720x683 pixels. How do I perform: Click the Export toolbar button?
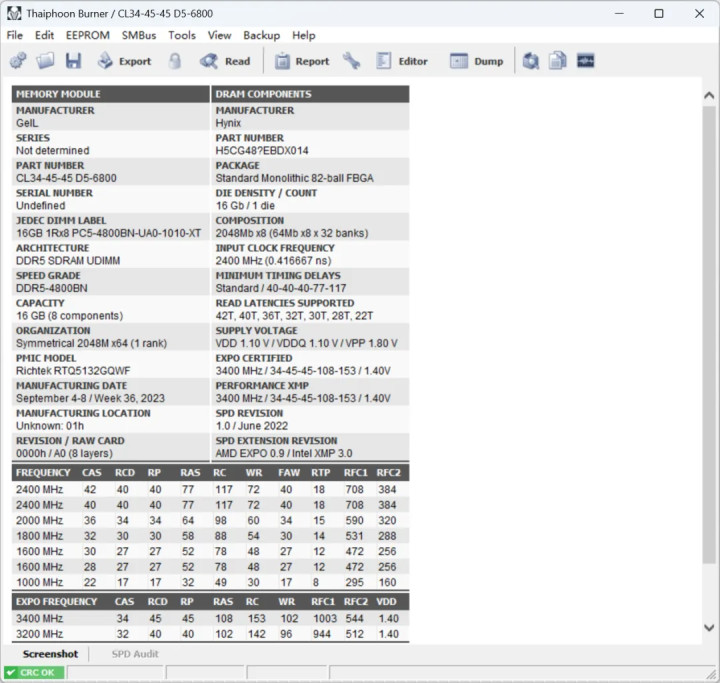click(124, 61)
